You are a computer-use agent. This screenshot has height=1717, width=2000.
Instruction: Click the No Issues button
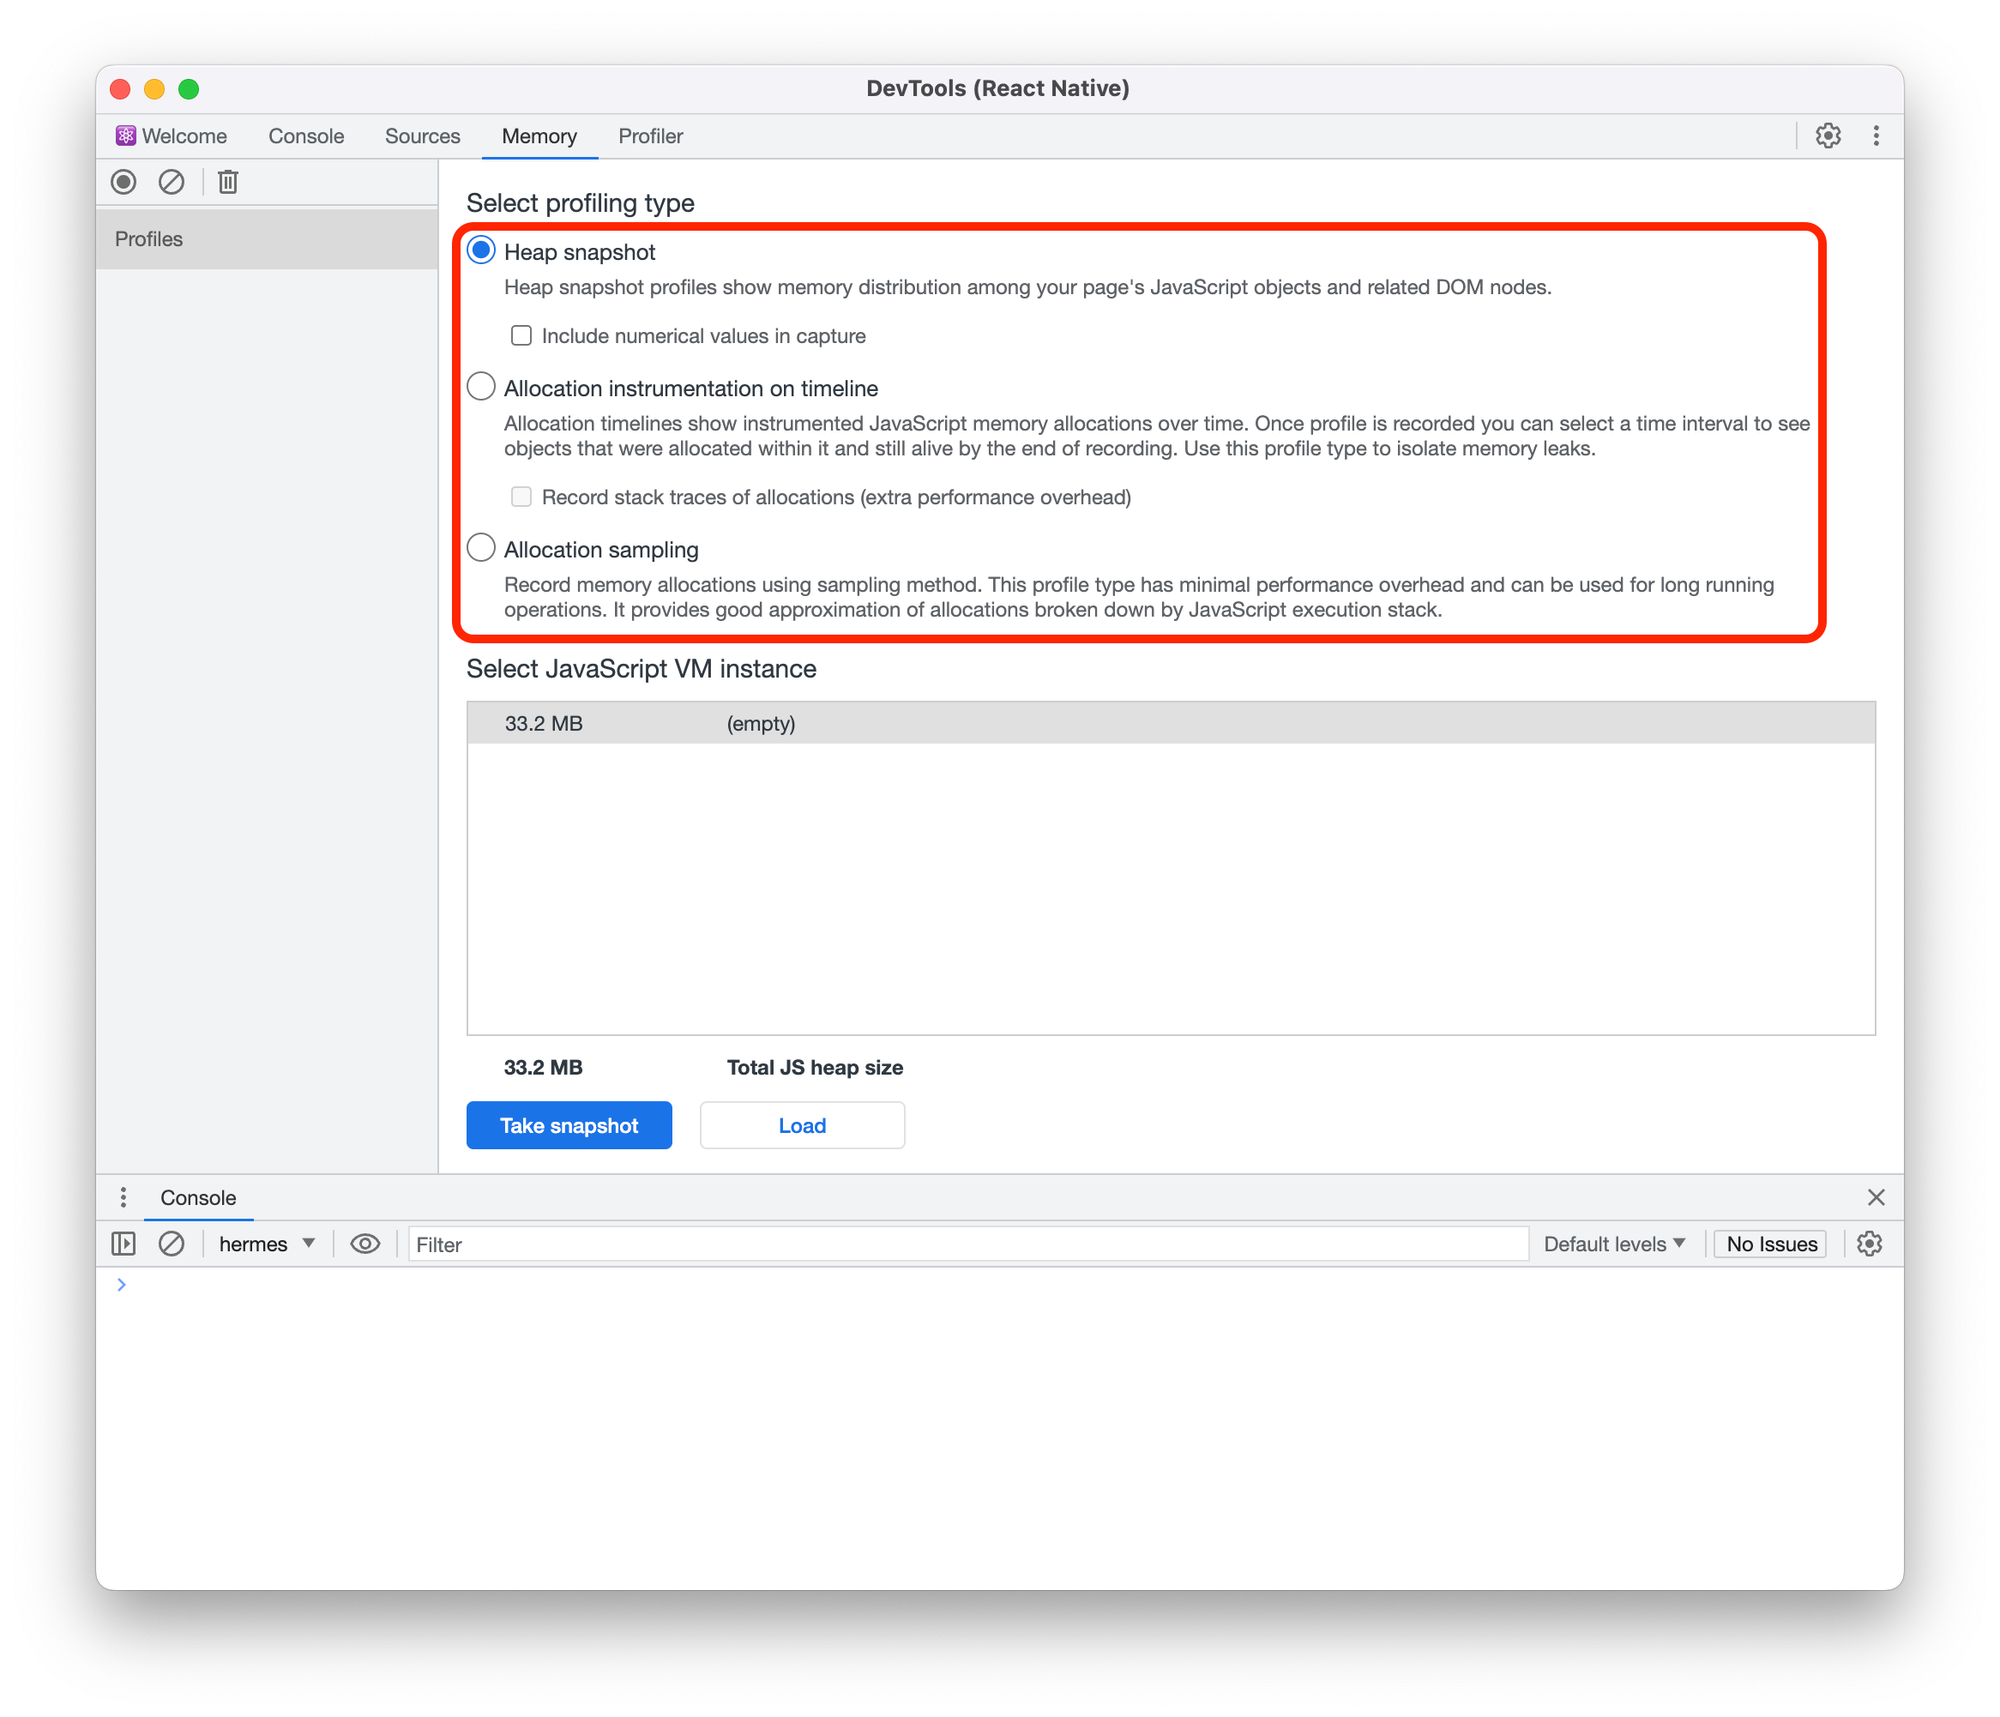(x=1771, y=1243)
